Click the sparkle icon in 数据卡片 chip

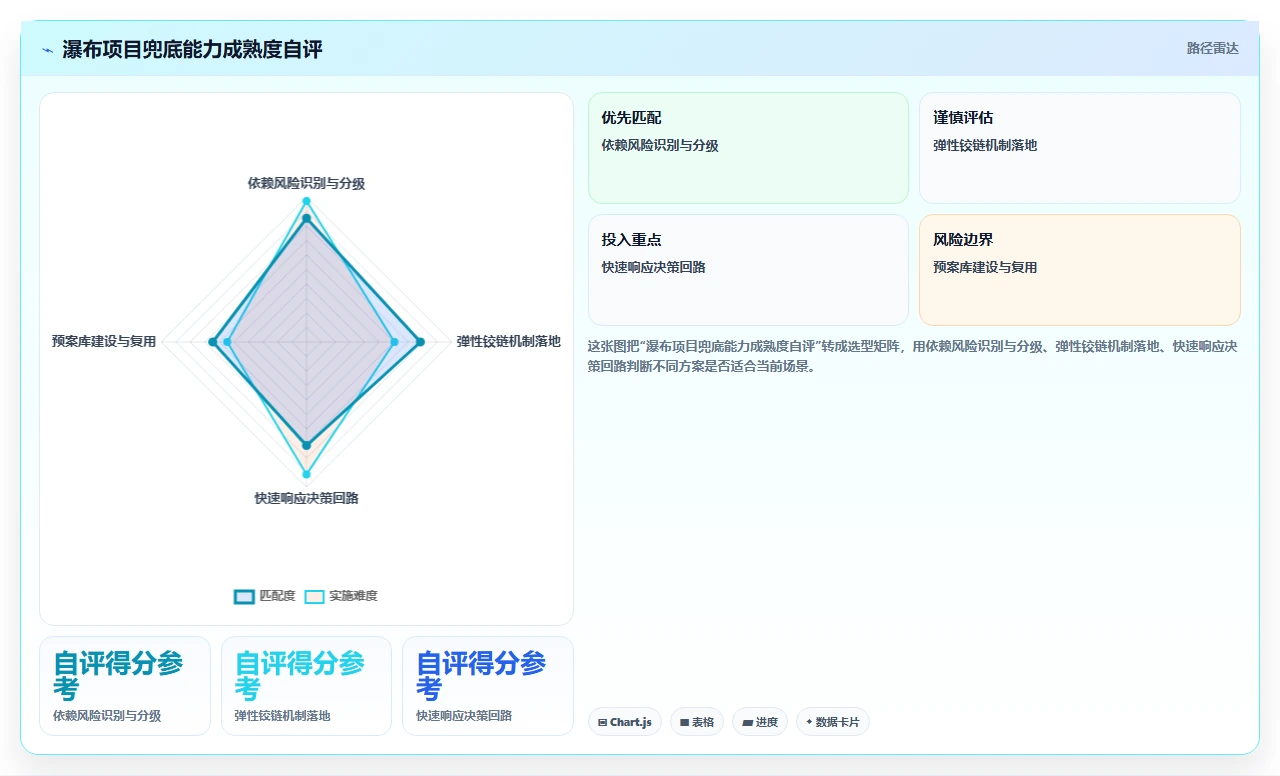pos(809,722)
